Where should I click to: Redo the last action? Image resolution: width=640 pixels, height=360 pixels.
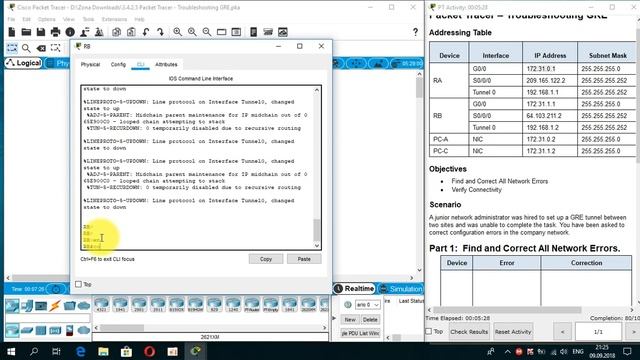click(160, 32)
